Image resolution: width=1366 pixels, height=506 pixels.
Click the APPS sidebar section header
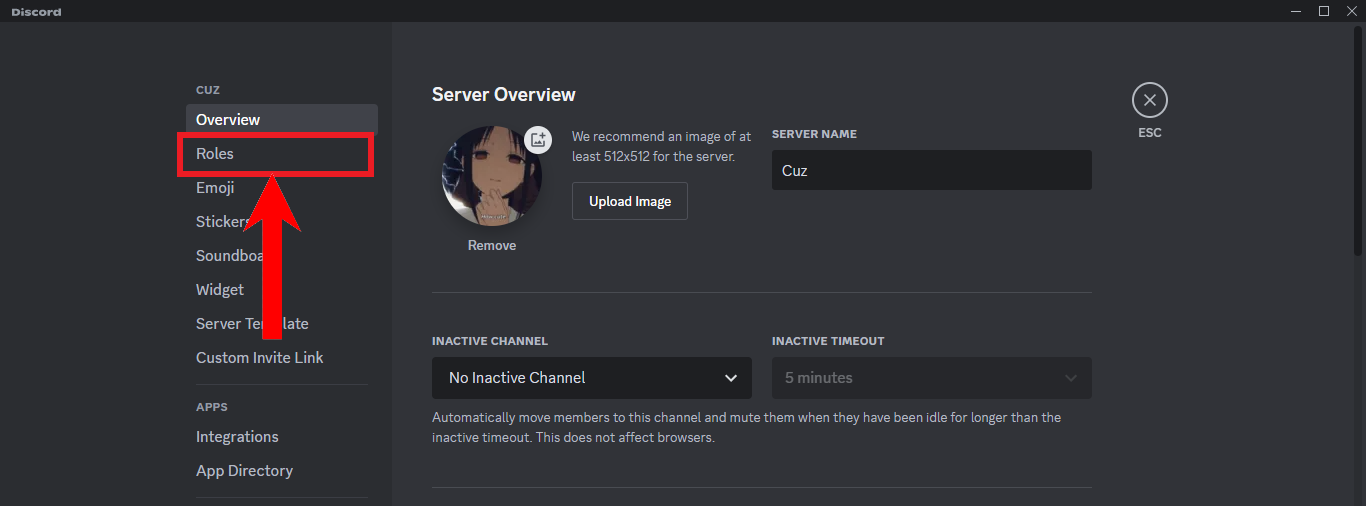(x=212, y=407)
